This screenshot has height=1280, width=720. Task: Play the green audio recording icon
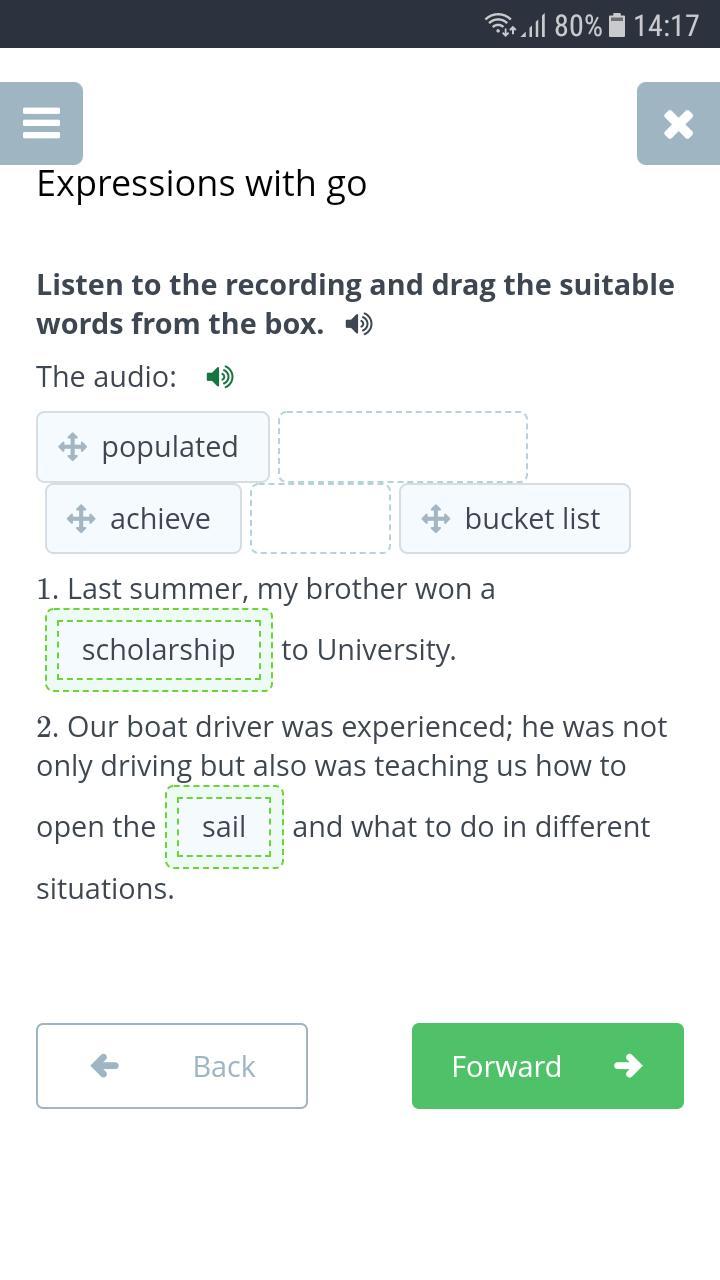pyautogui.click(x=220, y=377)
